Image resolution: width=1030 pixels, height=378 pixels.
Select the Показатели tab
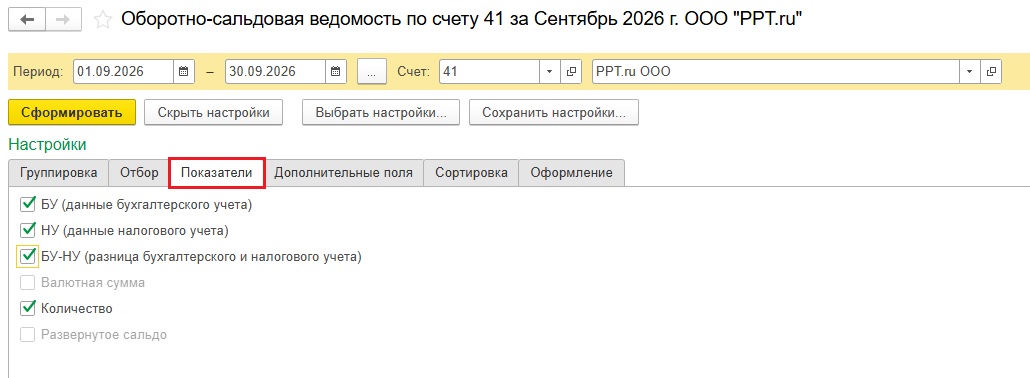point(217,173)
